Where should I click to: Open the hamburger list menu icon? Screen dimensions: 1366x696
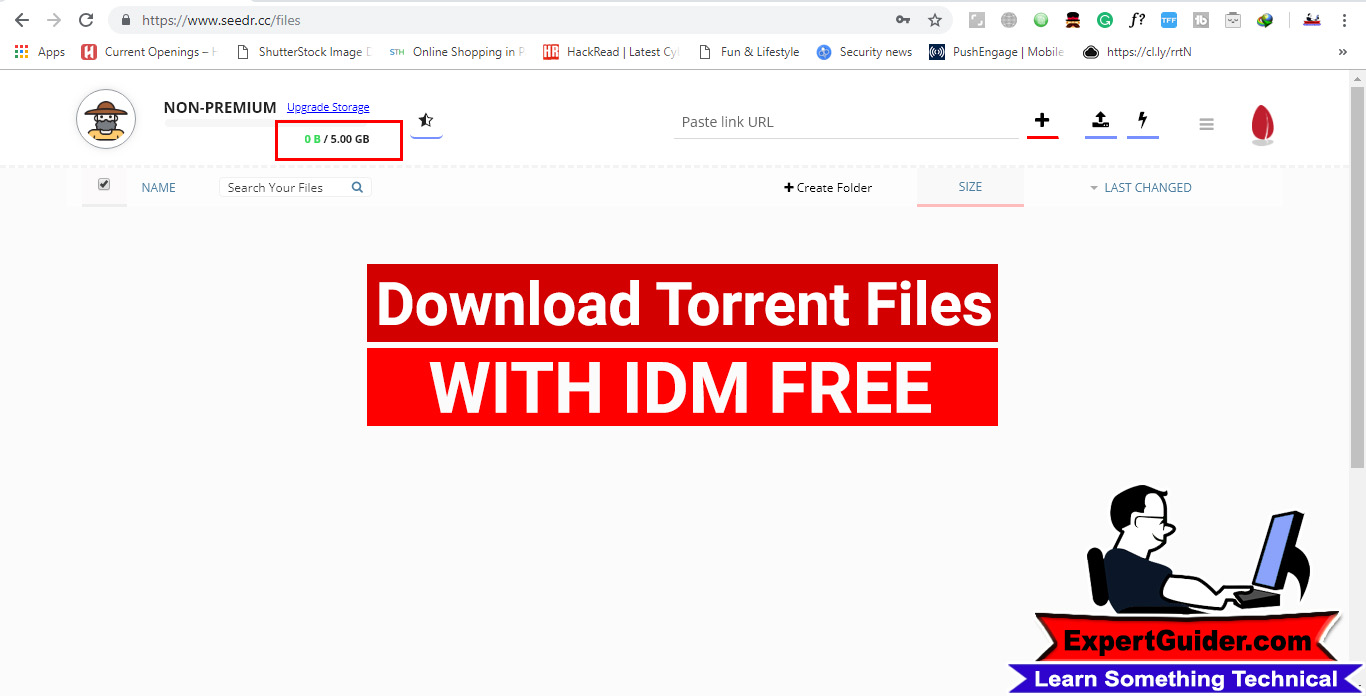(1206, 124)
